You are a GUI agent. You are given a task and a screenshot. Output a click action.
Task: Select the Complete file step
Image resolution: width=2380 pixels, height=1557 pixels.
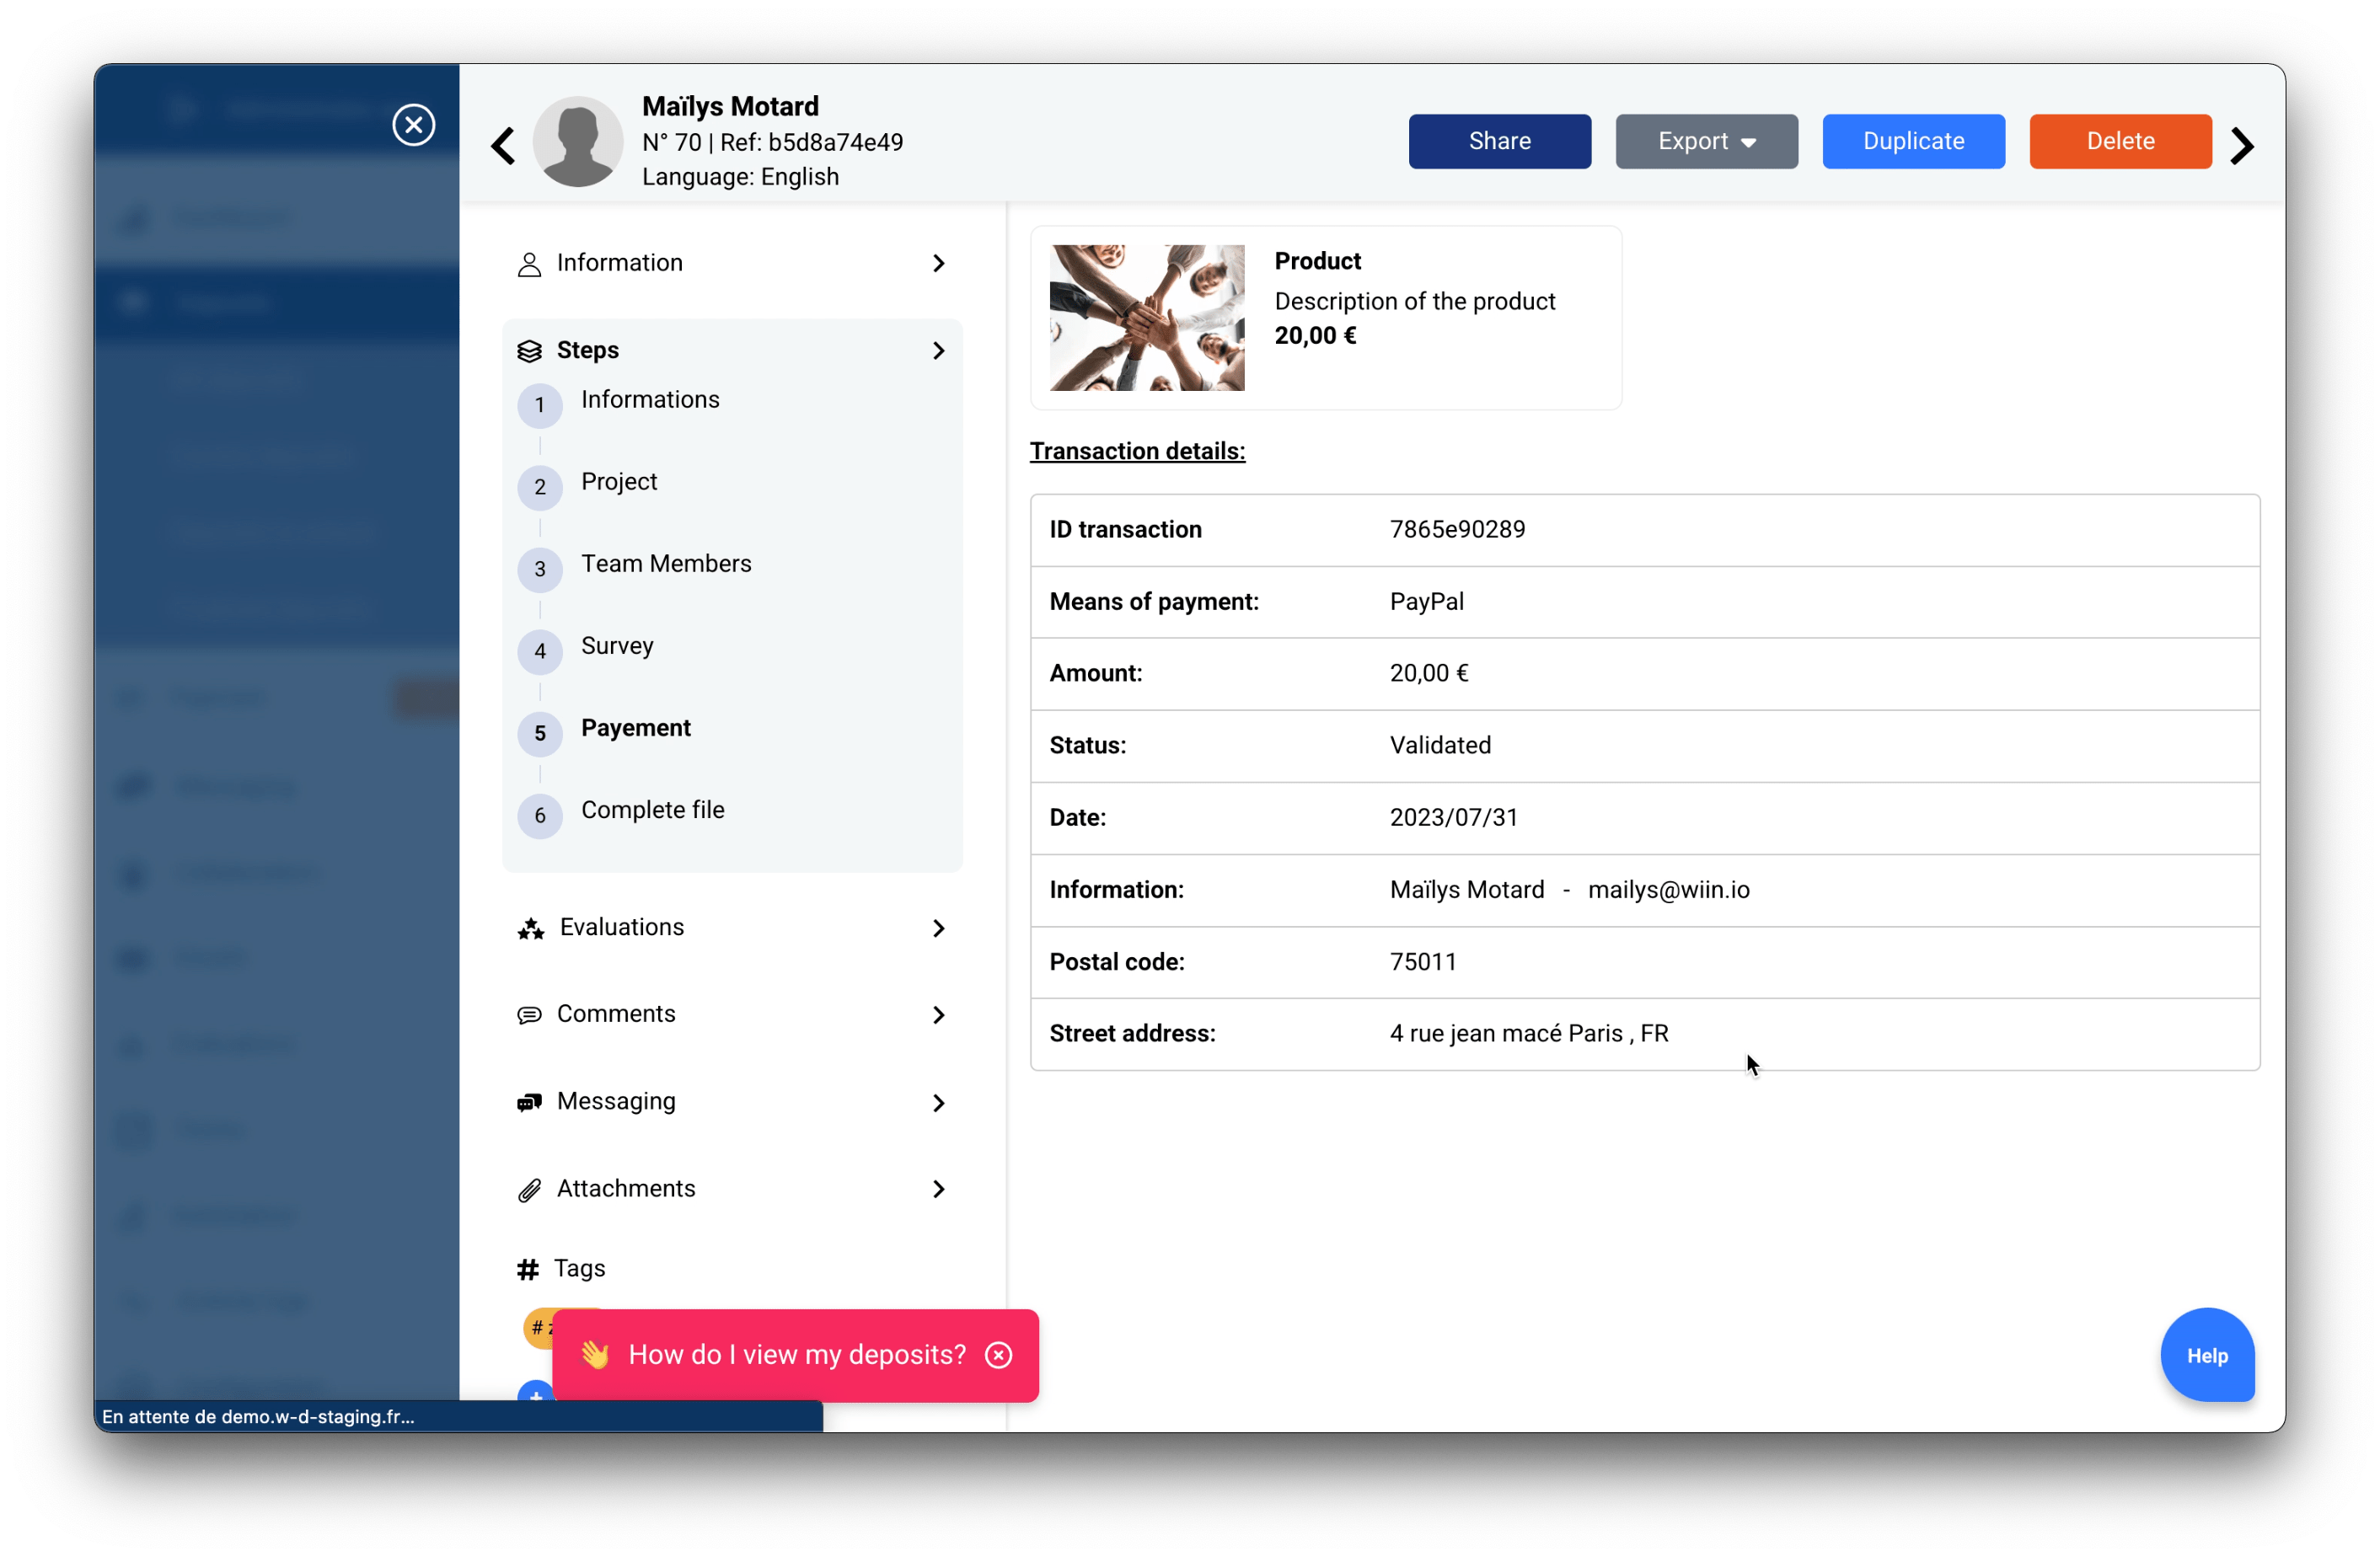[x=652, y=810]
